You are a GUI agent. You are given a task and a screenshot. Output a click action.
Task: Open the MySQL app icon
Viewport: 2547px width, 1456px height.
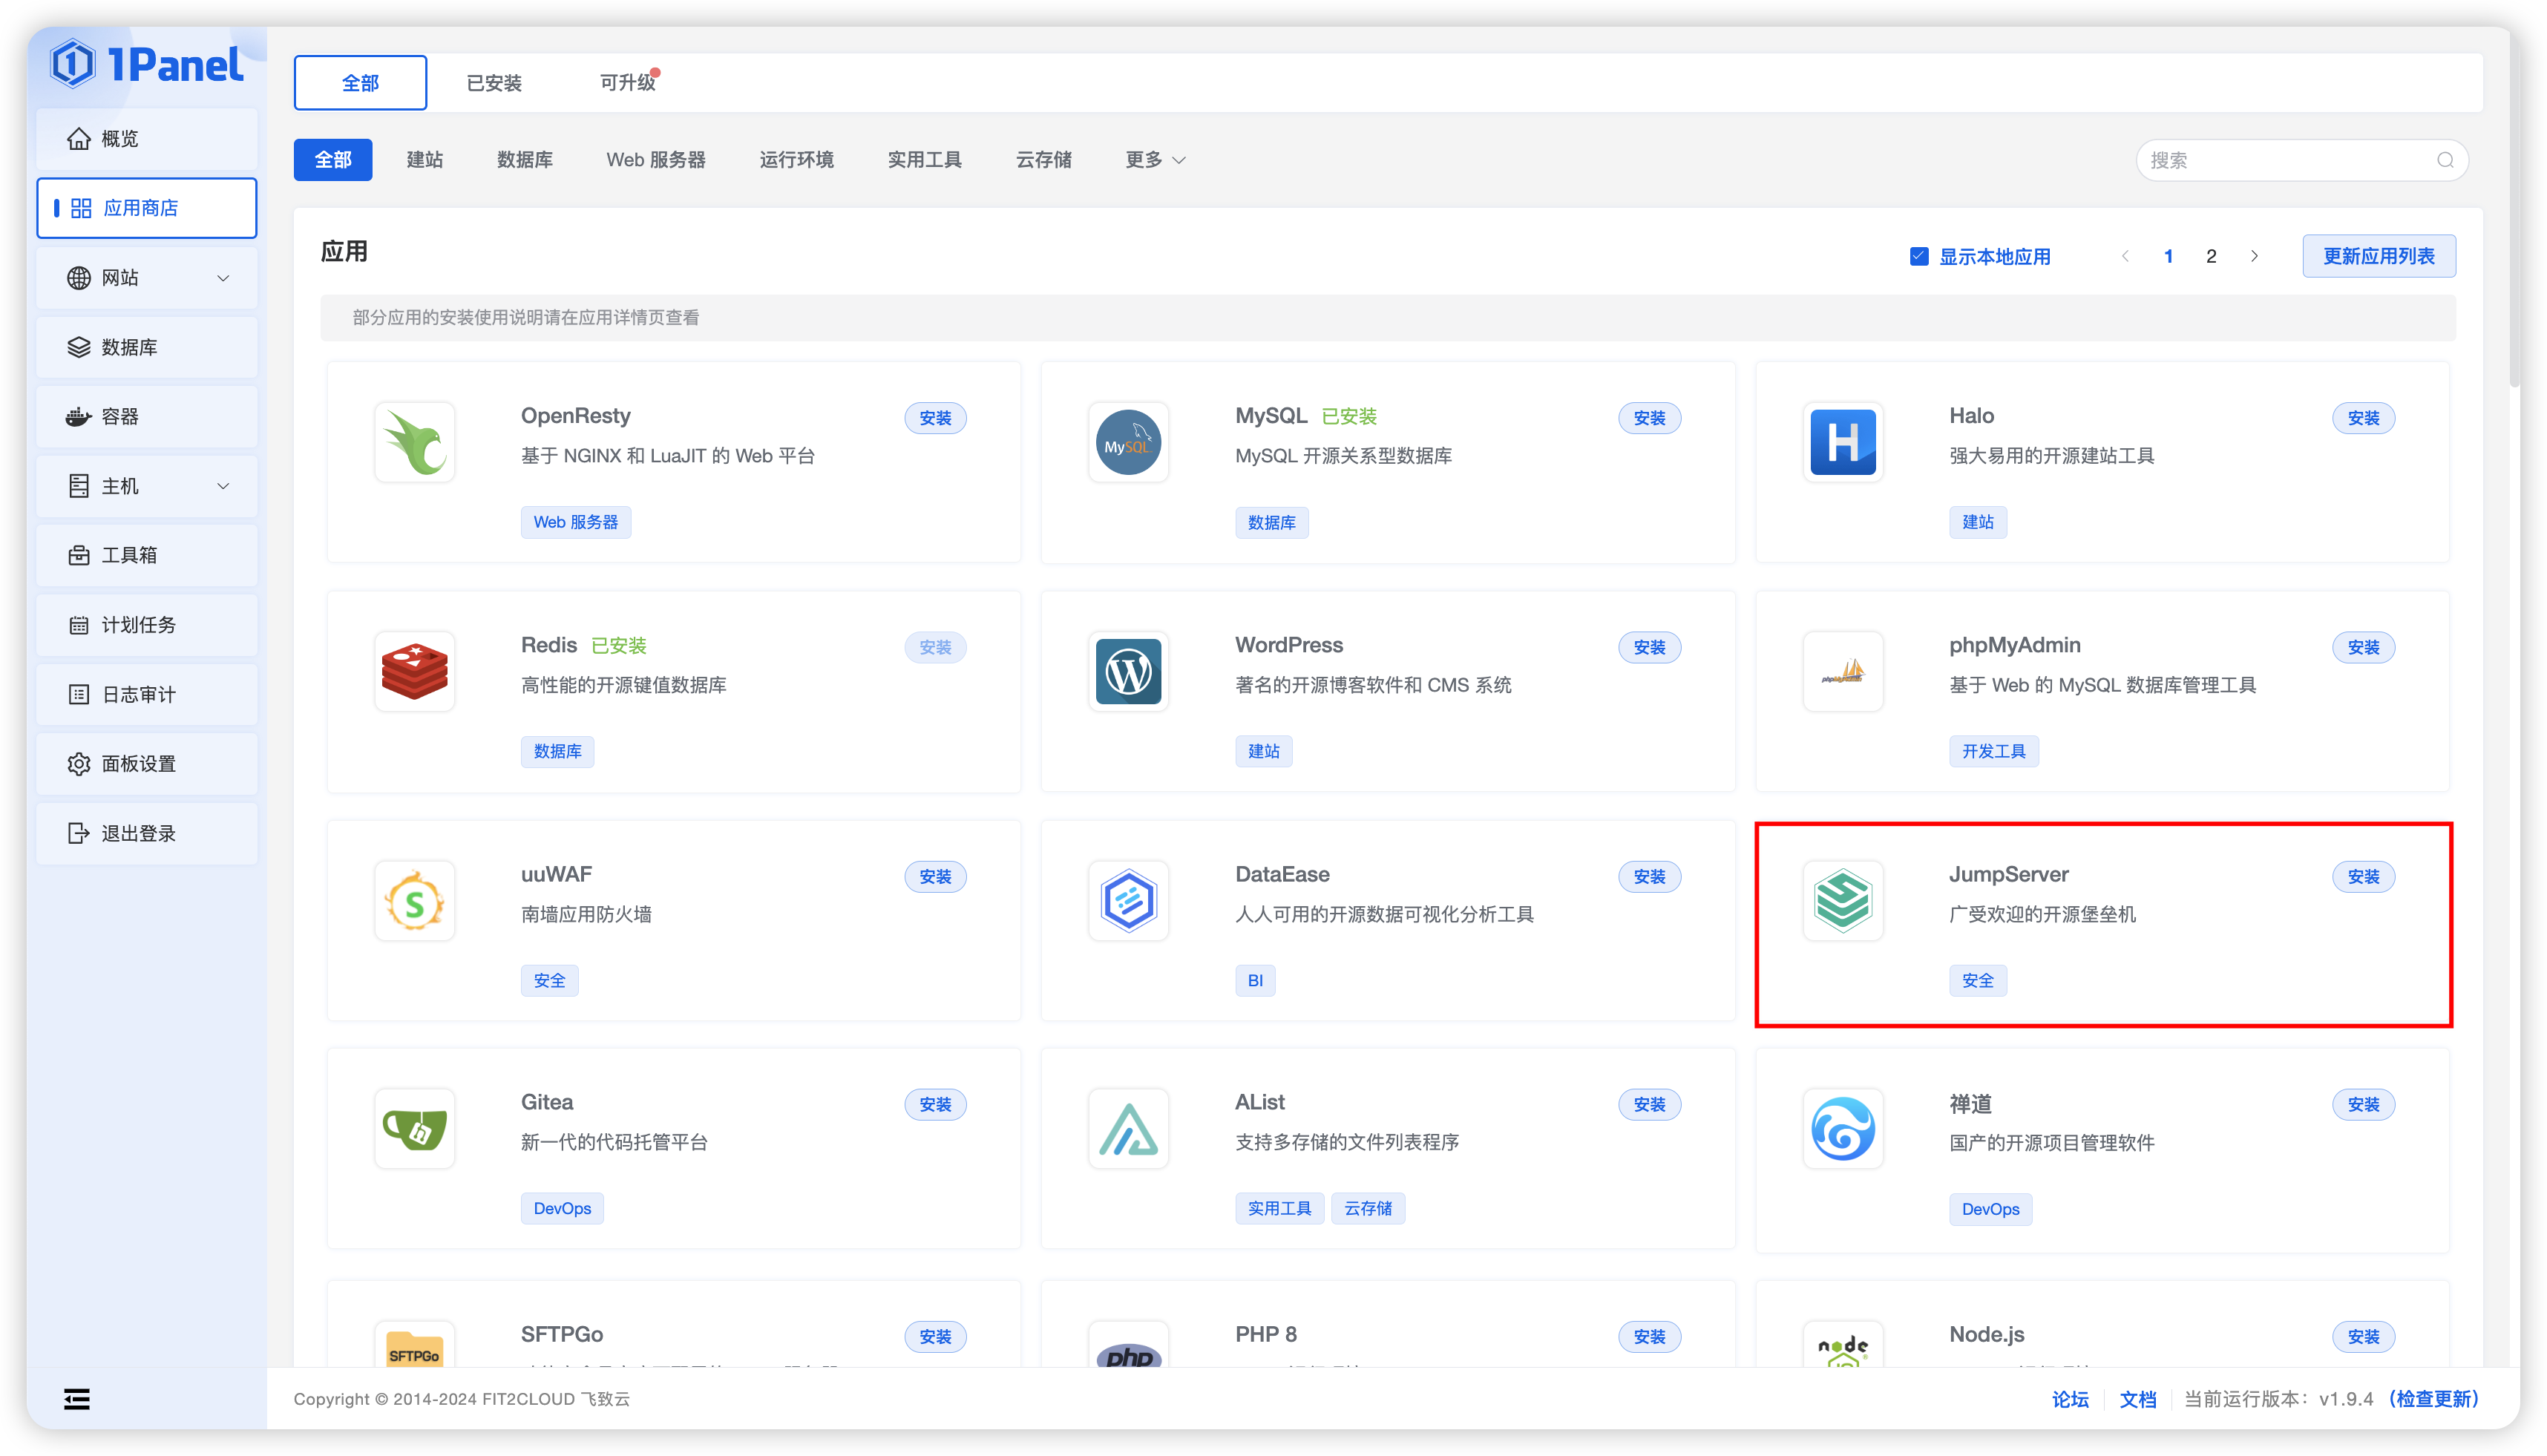click(x=1128, y=442)
